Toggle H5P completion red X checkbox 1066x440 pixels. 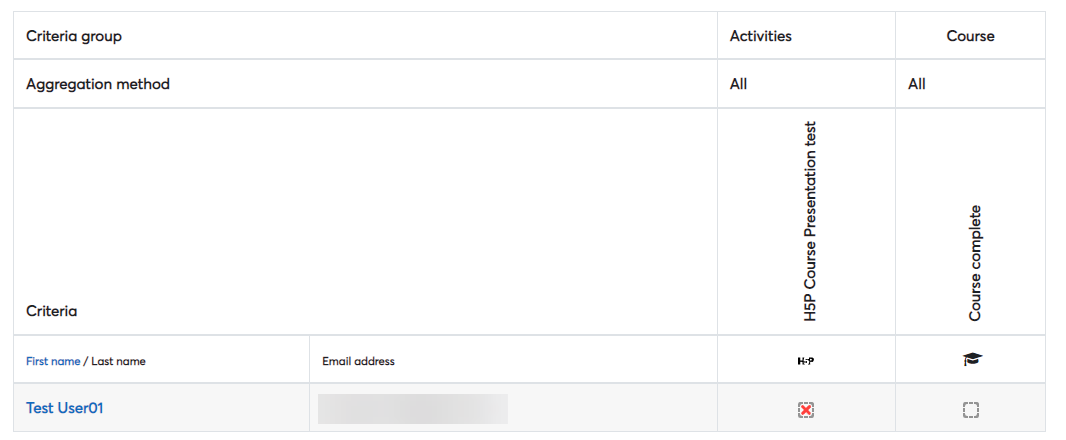[x=806, y=410]
